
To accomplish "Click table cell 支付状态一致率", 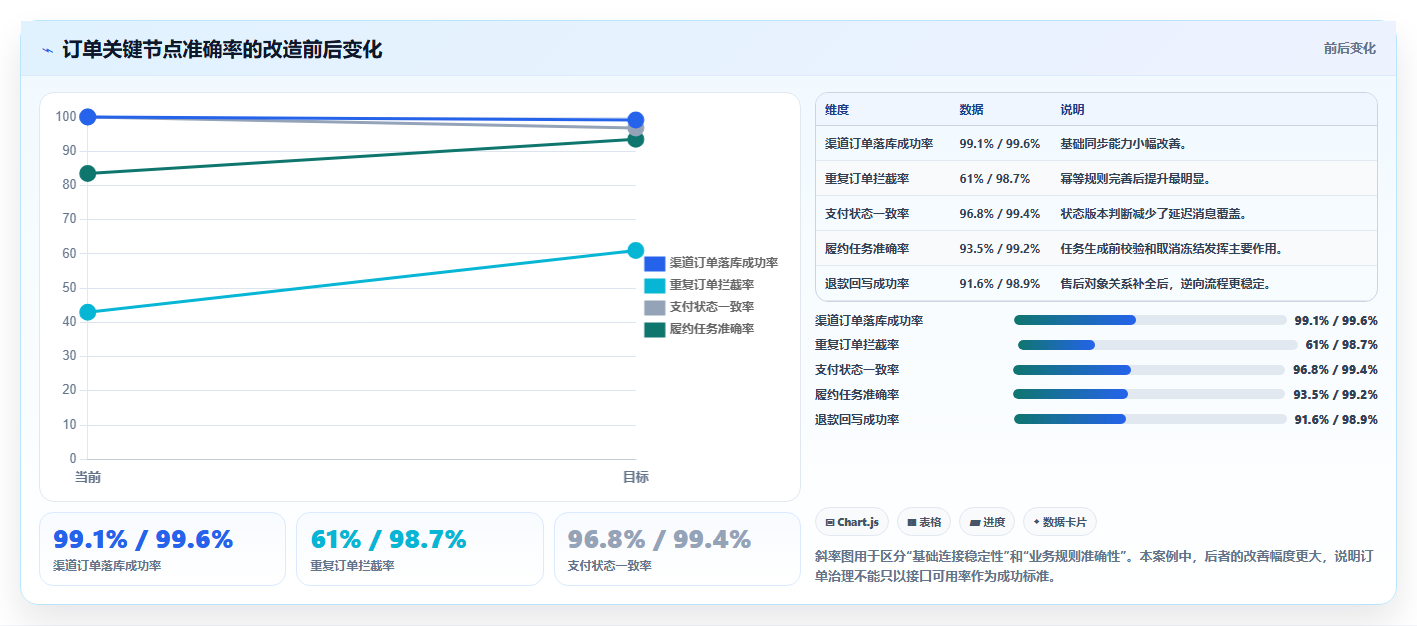I will click(867, 214).
